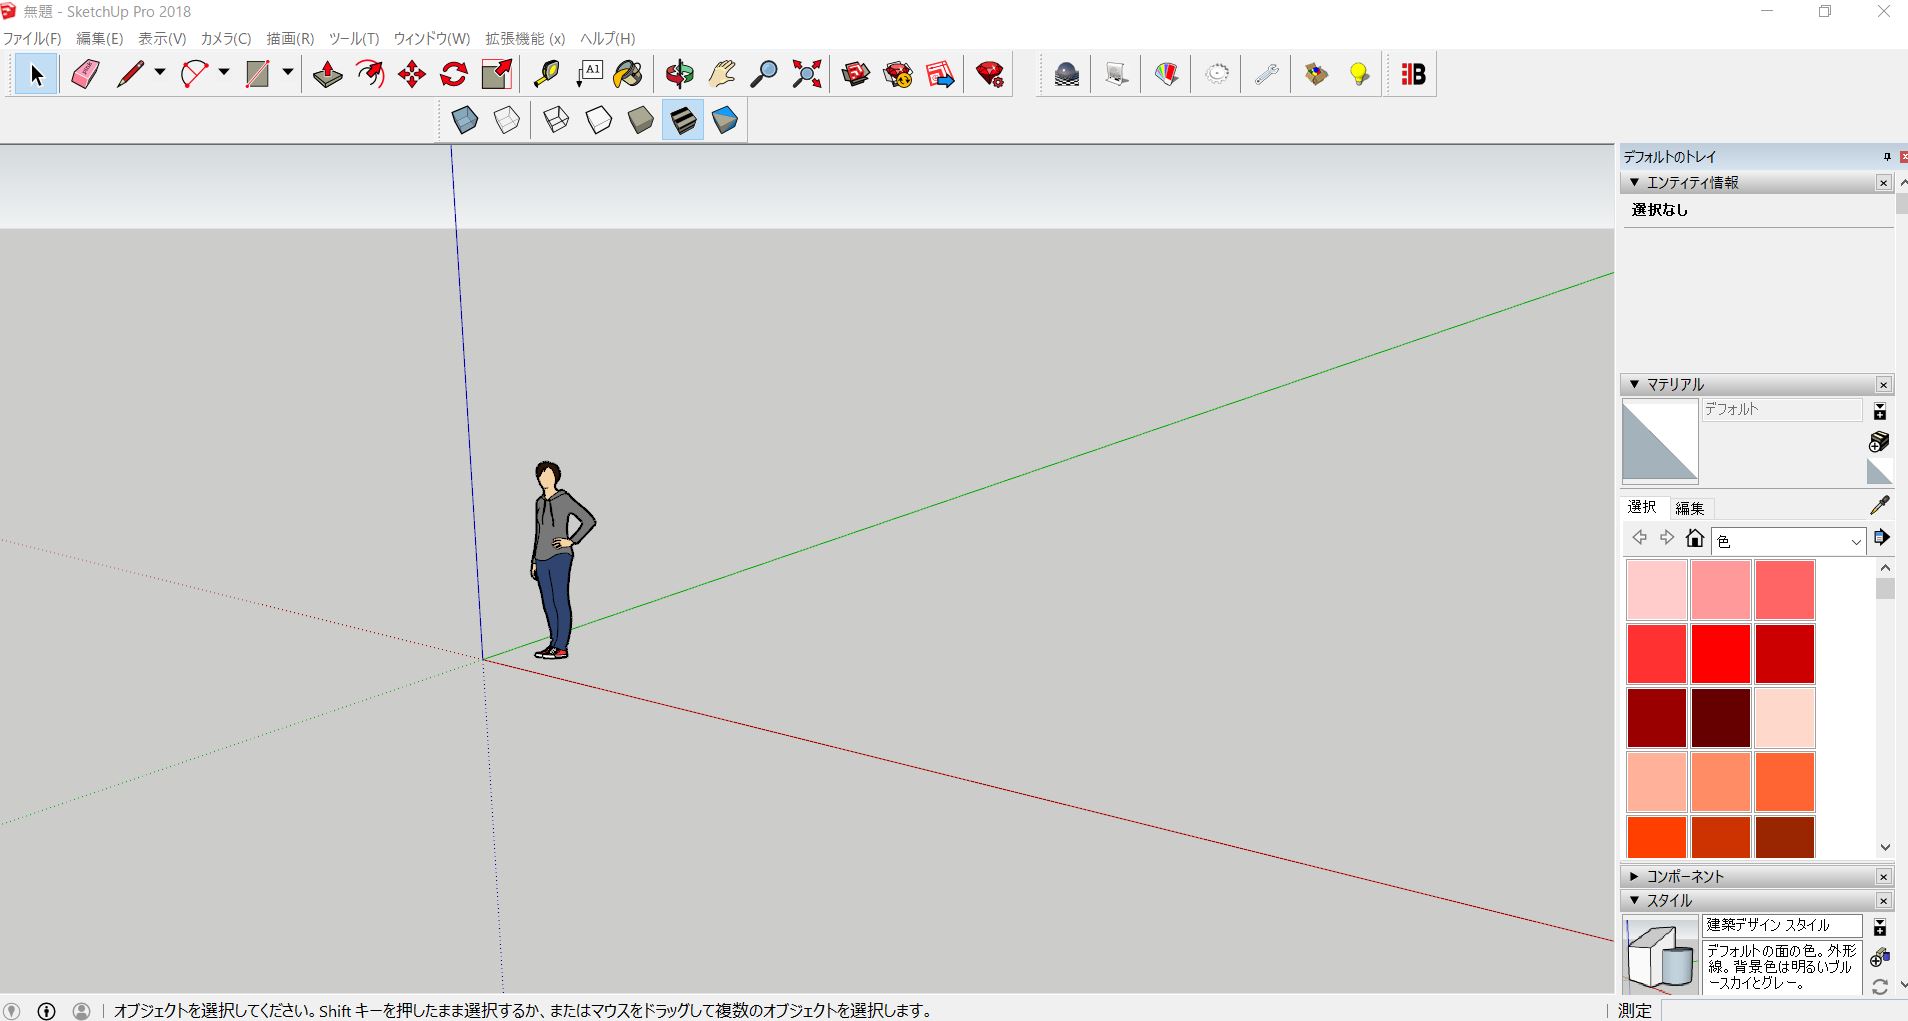This screenshot has height=1021, width=1908.
Task: Go to material library home button
Action: tap(1694, 539)
